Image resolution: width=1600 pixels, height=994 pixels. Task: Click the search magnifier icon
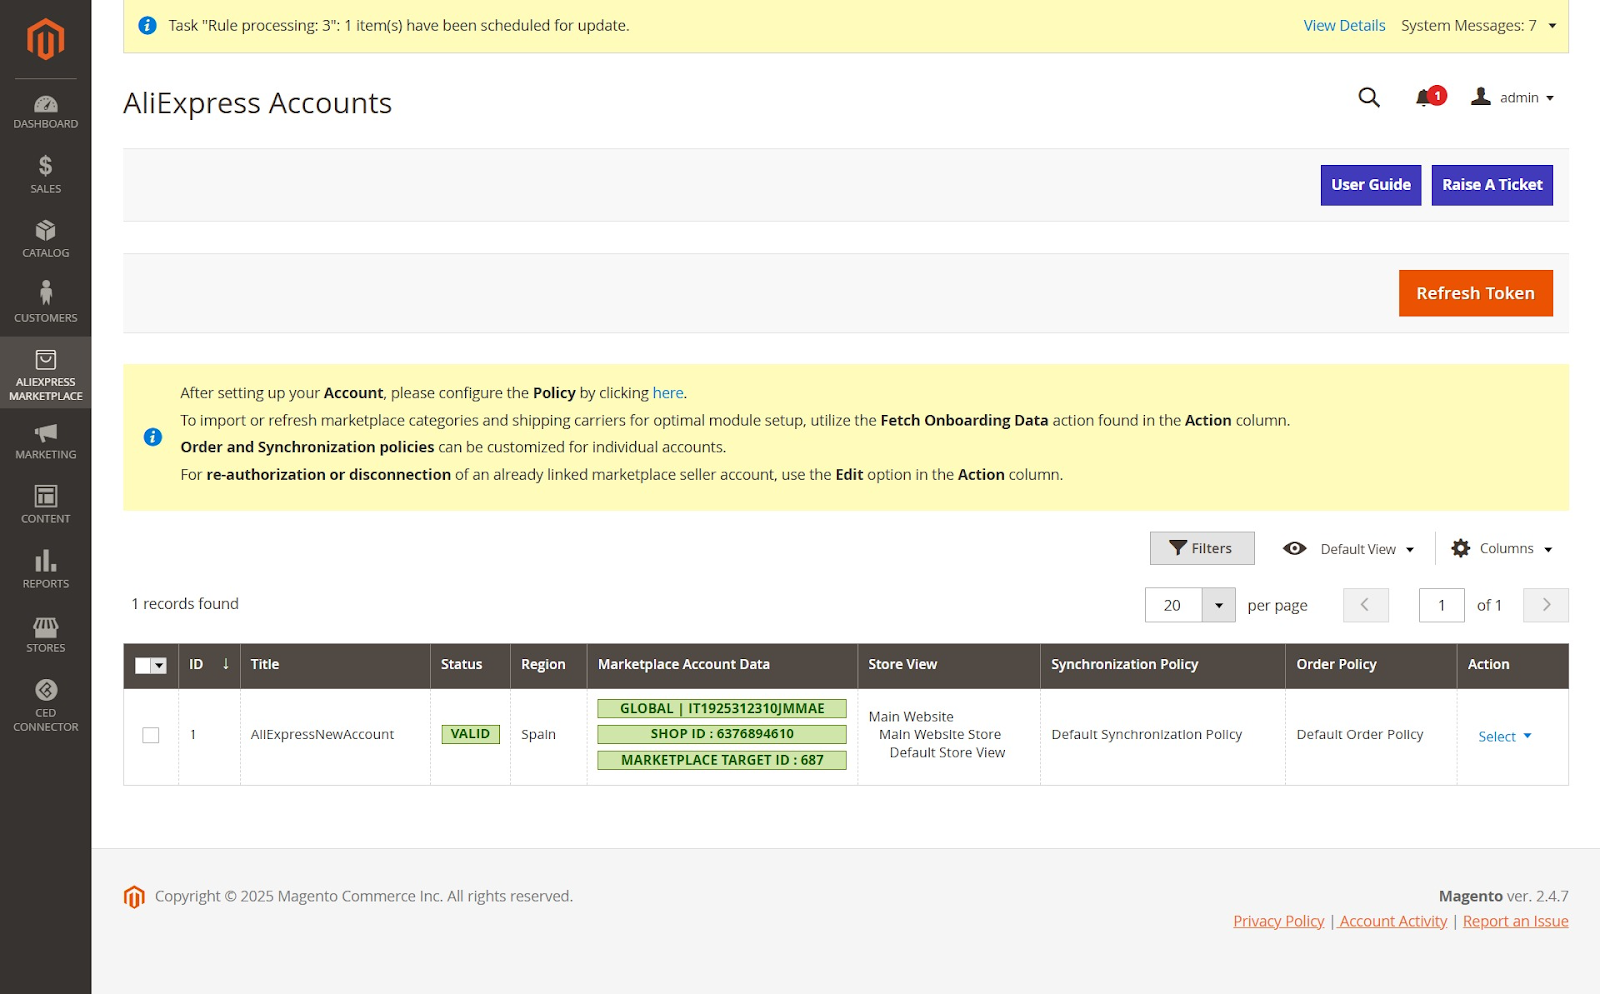click(1369, 97)
